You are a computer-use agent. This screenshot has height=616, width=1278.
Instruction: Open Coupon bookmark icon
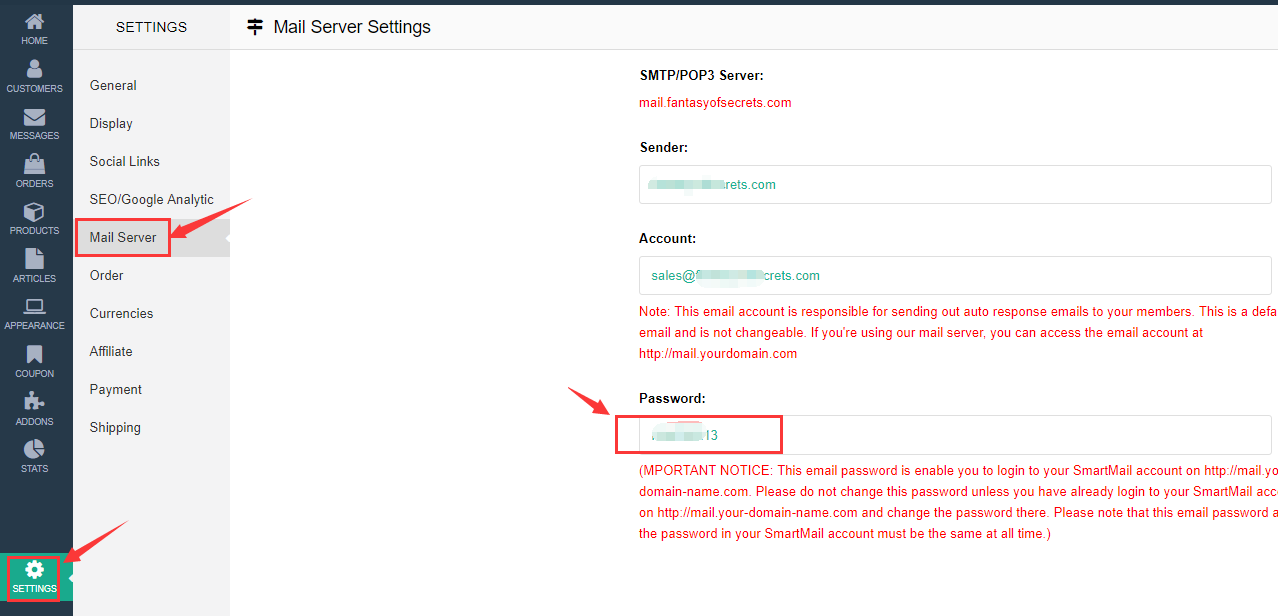(34, 354)
